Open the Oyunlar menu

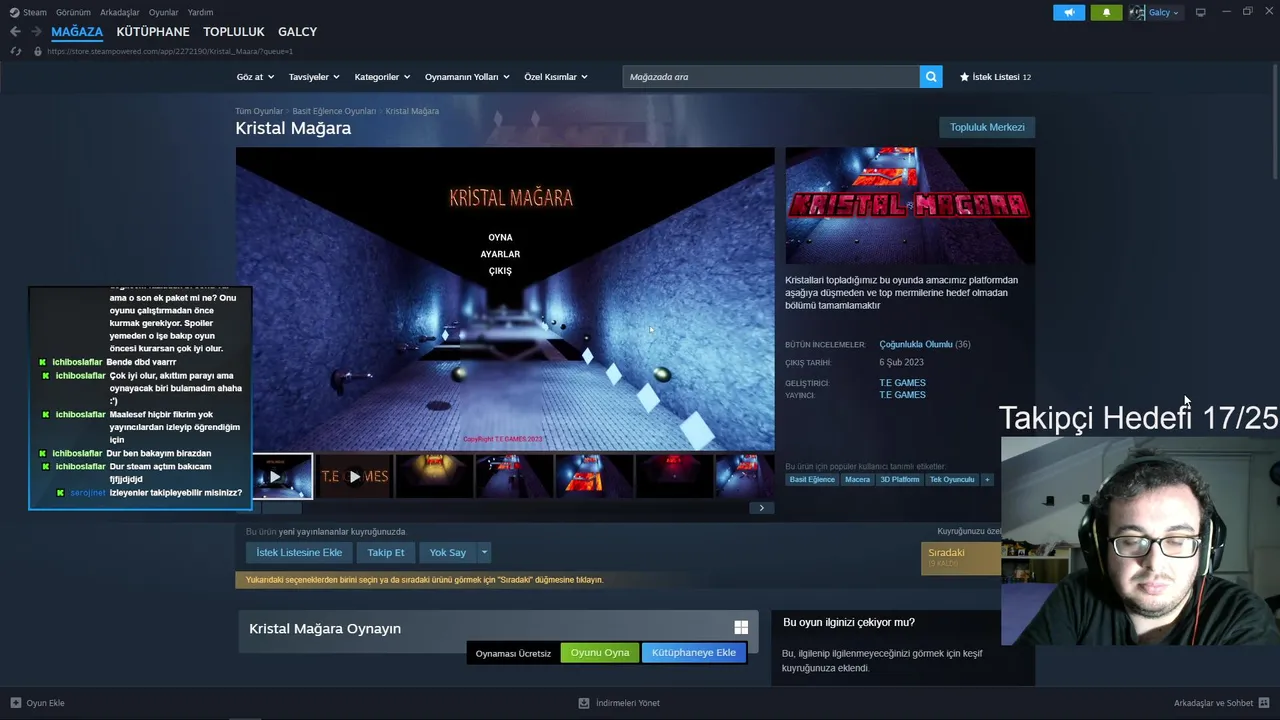pyautogui.click(x=164, y=13)
